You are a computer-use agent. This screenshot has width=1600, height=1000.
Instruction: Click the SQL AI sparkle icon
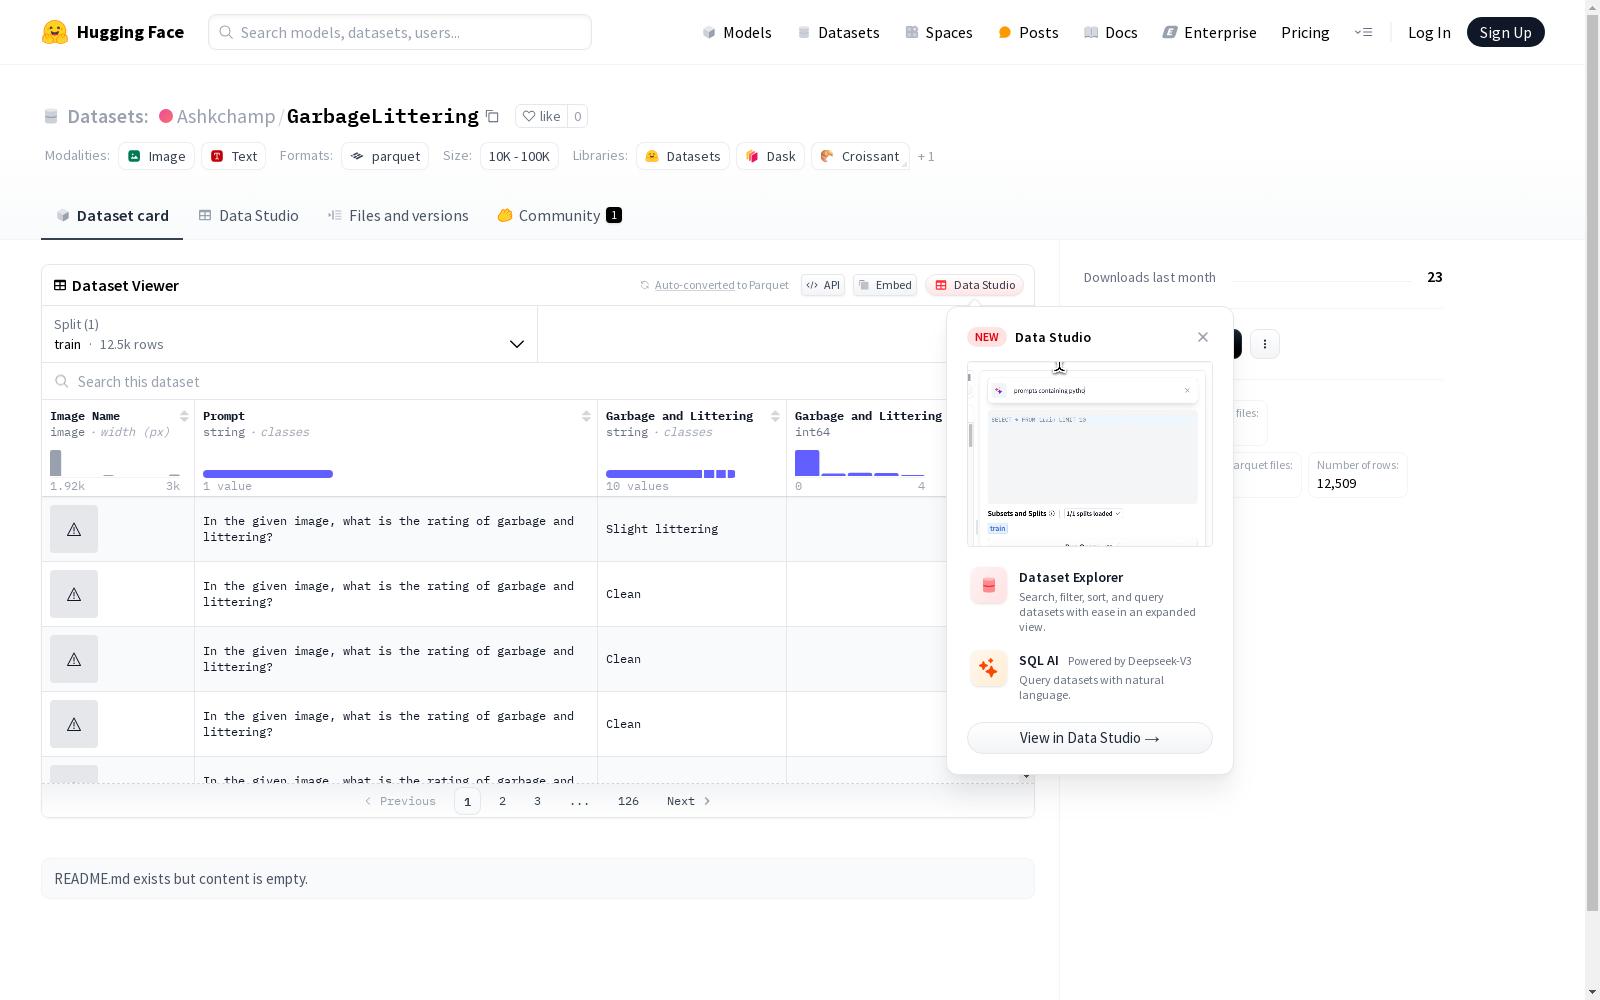click(989, 668)
